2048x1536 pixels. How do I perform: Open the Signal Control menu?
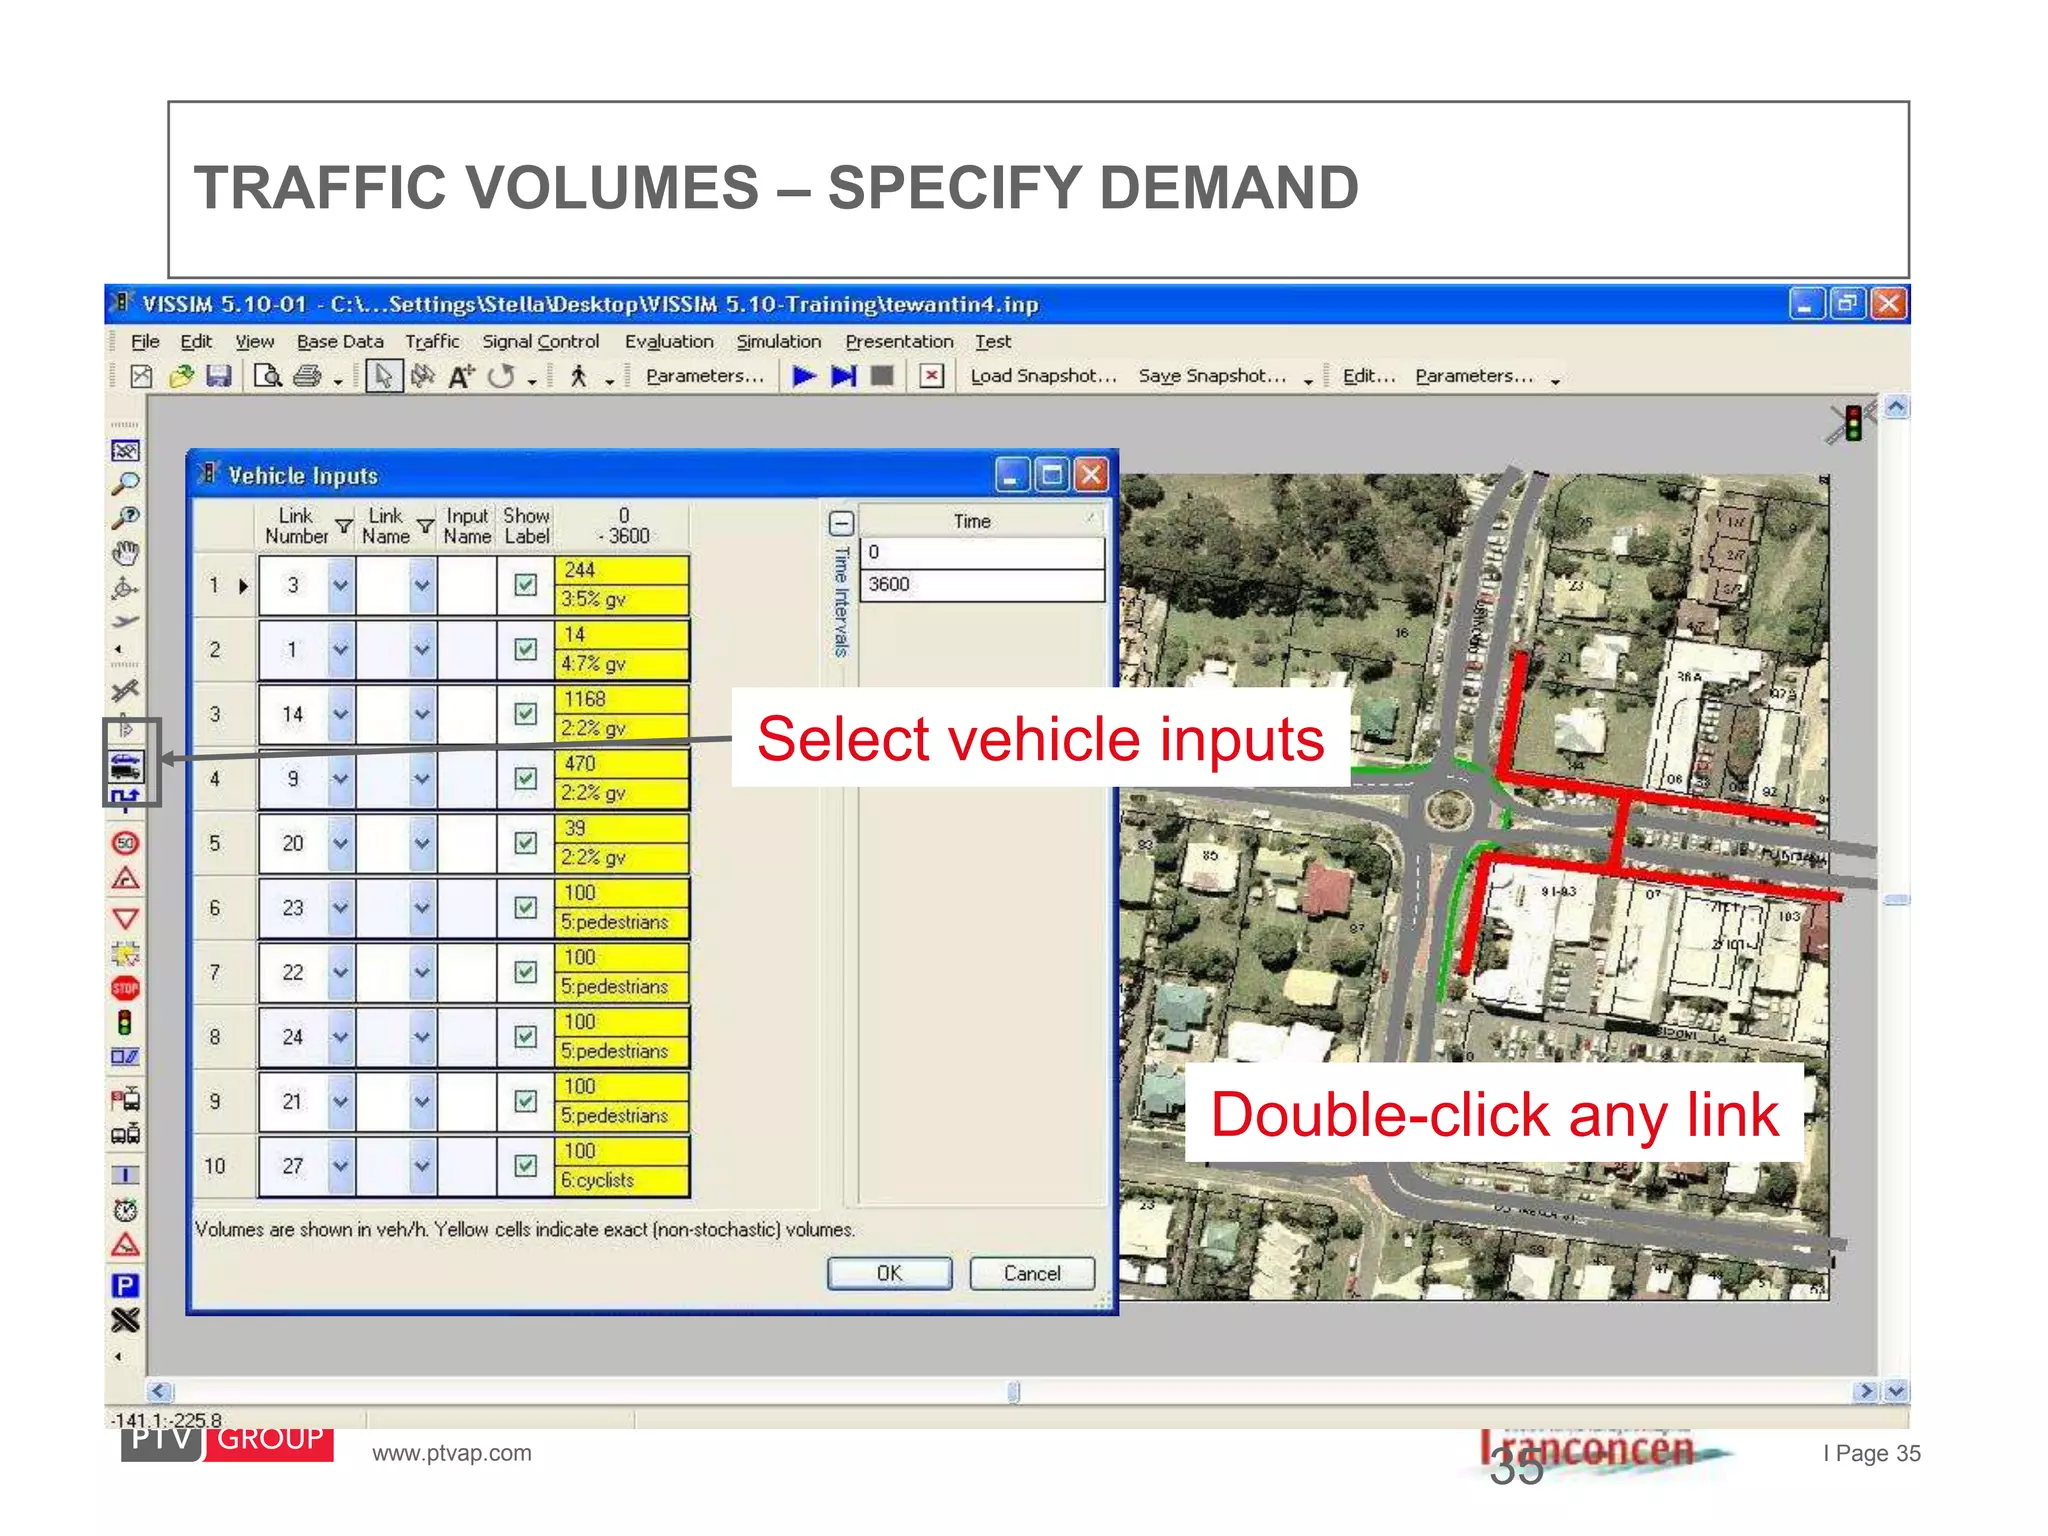click(x=540, y=342)
